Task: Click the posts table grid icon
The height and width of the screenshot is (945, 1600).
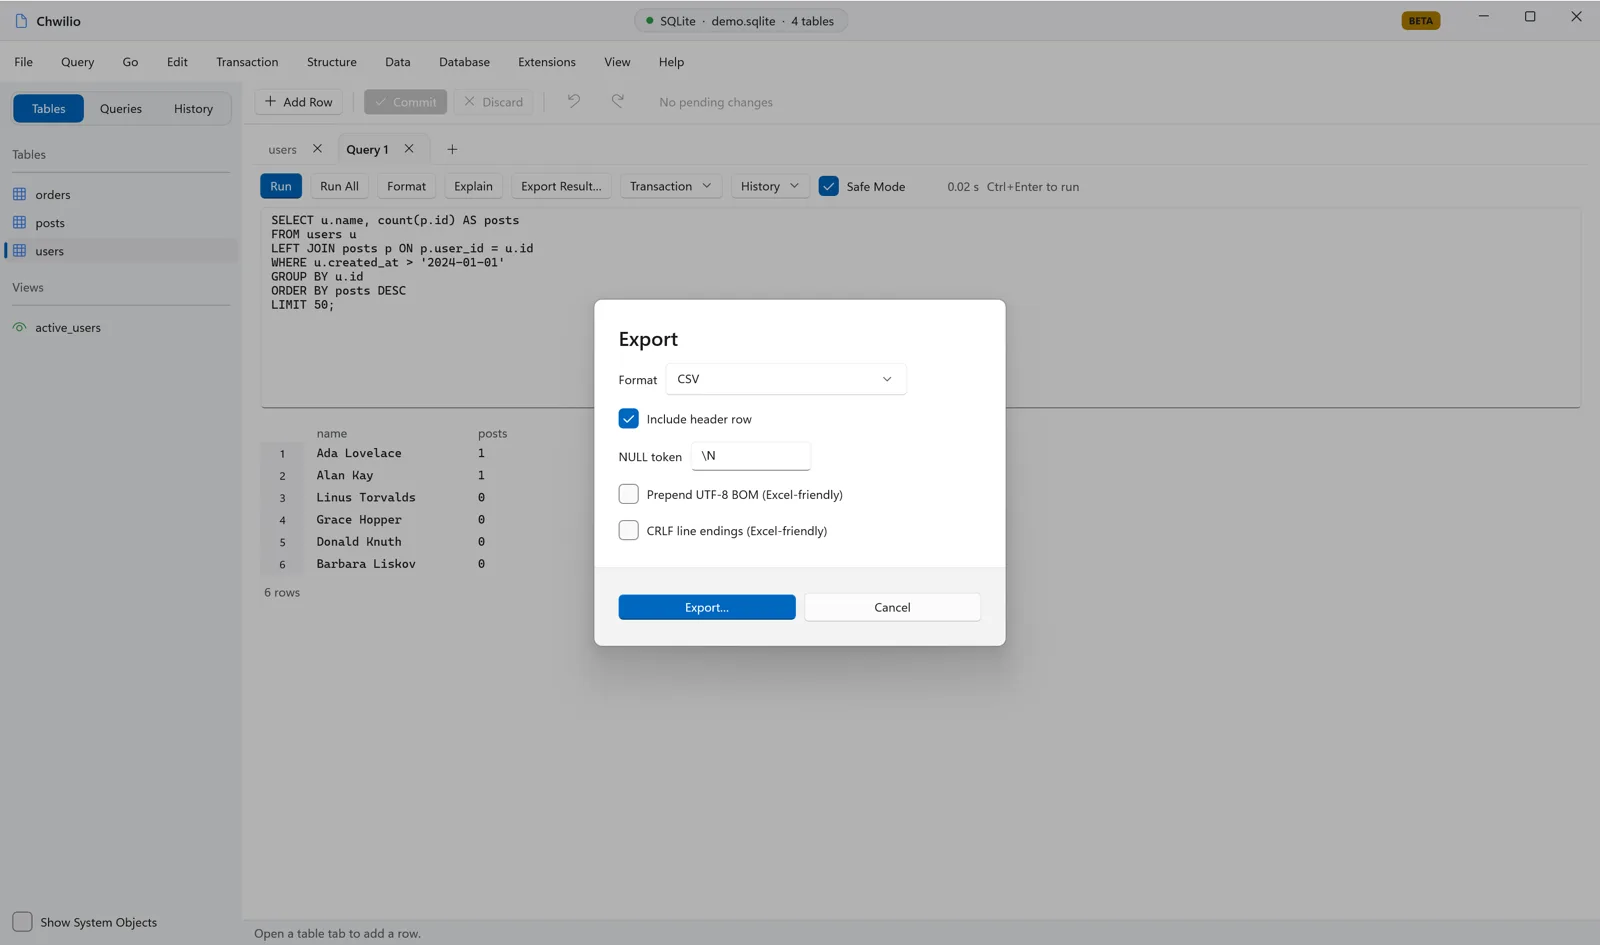Action: pyautogui.click(x=19, y=222)
